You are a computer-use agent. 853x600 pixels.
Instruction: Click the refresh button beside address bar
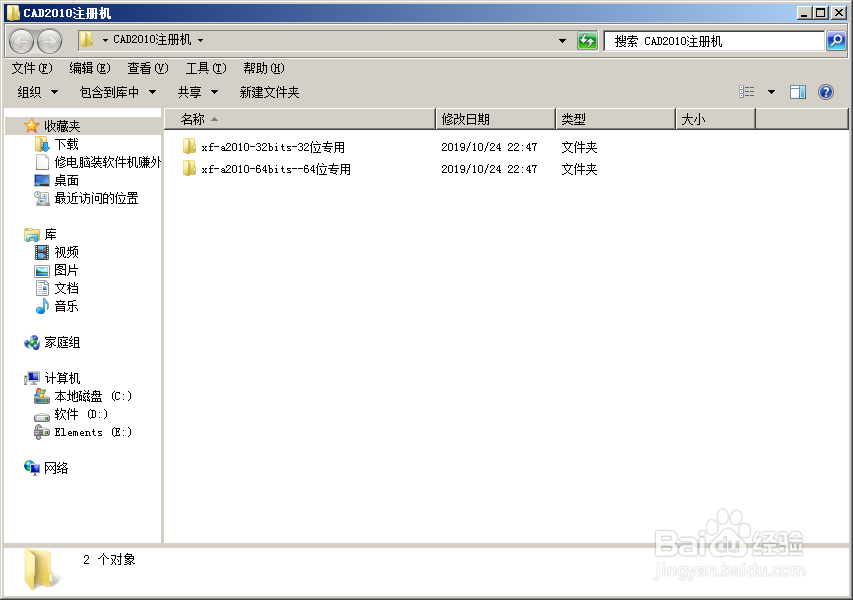tap(587, 41)
